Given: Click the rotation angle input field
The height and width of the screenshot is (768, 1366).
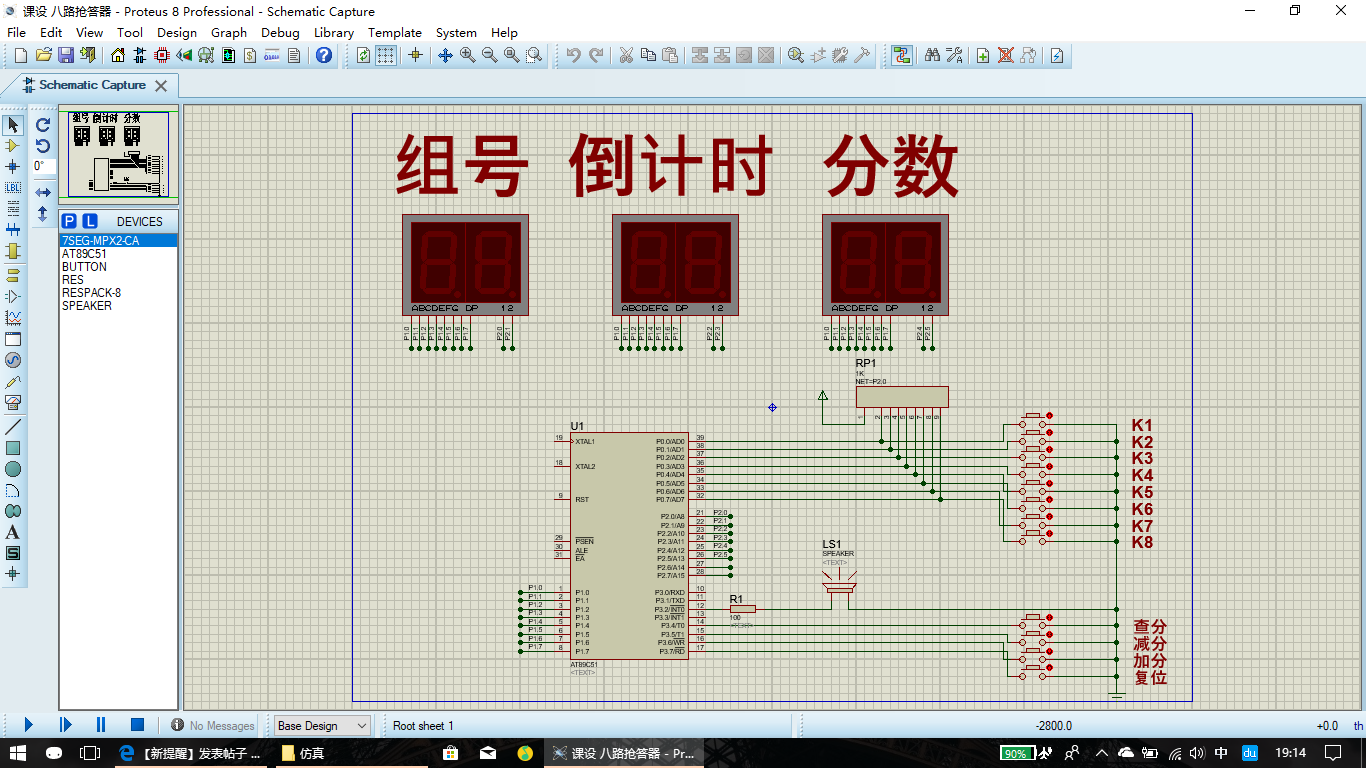Looking at the screenshot, I should [44, 167].
